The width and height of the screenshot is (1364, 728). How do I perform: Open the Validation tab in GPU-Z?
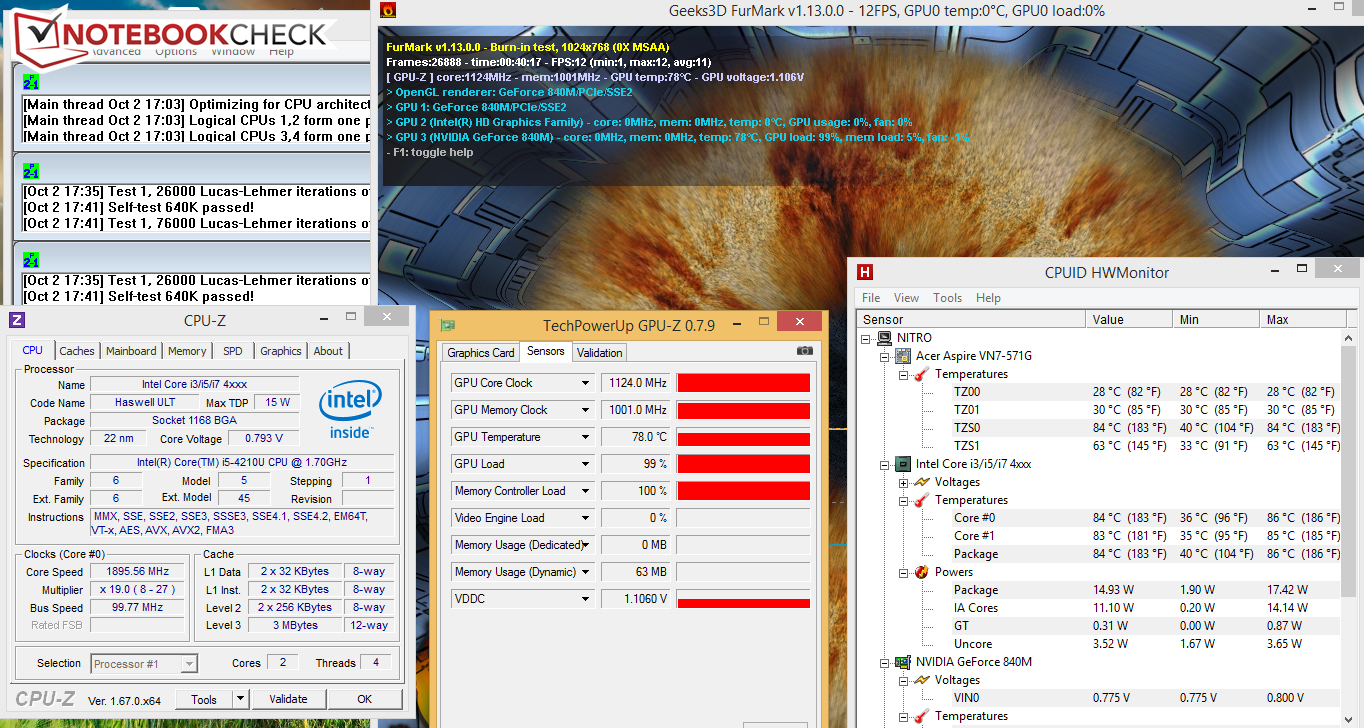pyautogui.click(x=599, y=353)
